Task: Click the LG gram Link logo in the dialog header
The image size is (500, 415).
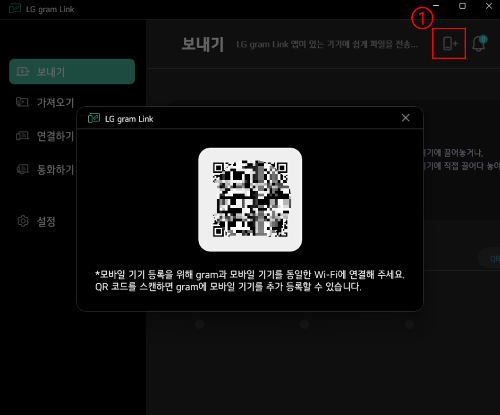Action: [x=94, y=118]
